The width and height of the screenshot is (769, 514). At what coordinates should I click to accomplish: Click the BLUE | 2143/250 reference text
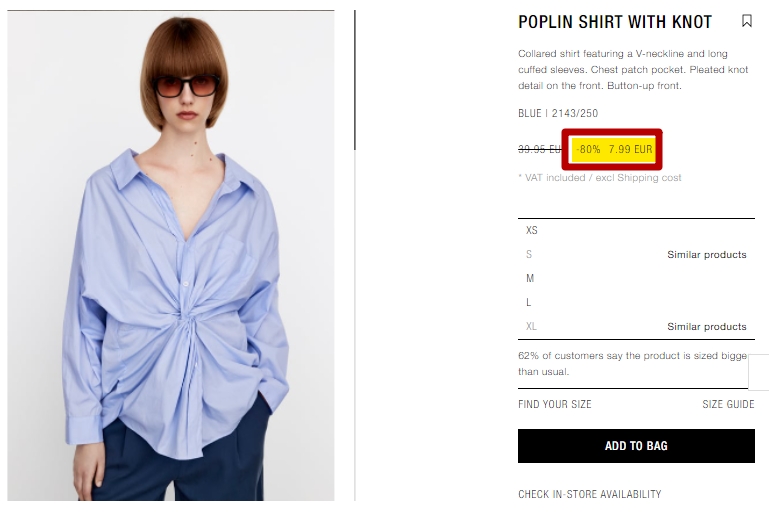(558, 113)
